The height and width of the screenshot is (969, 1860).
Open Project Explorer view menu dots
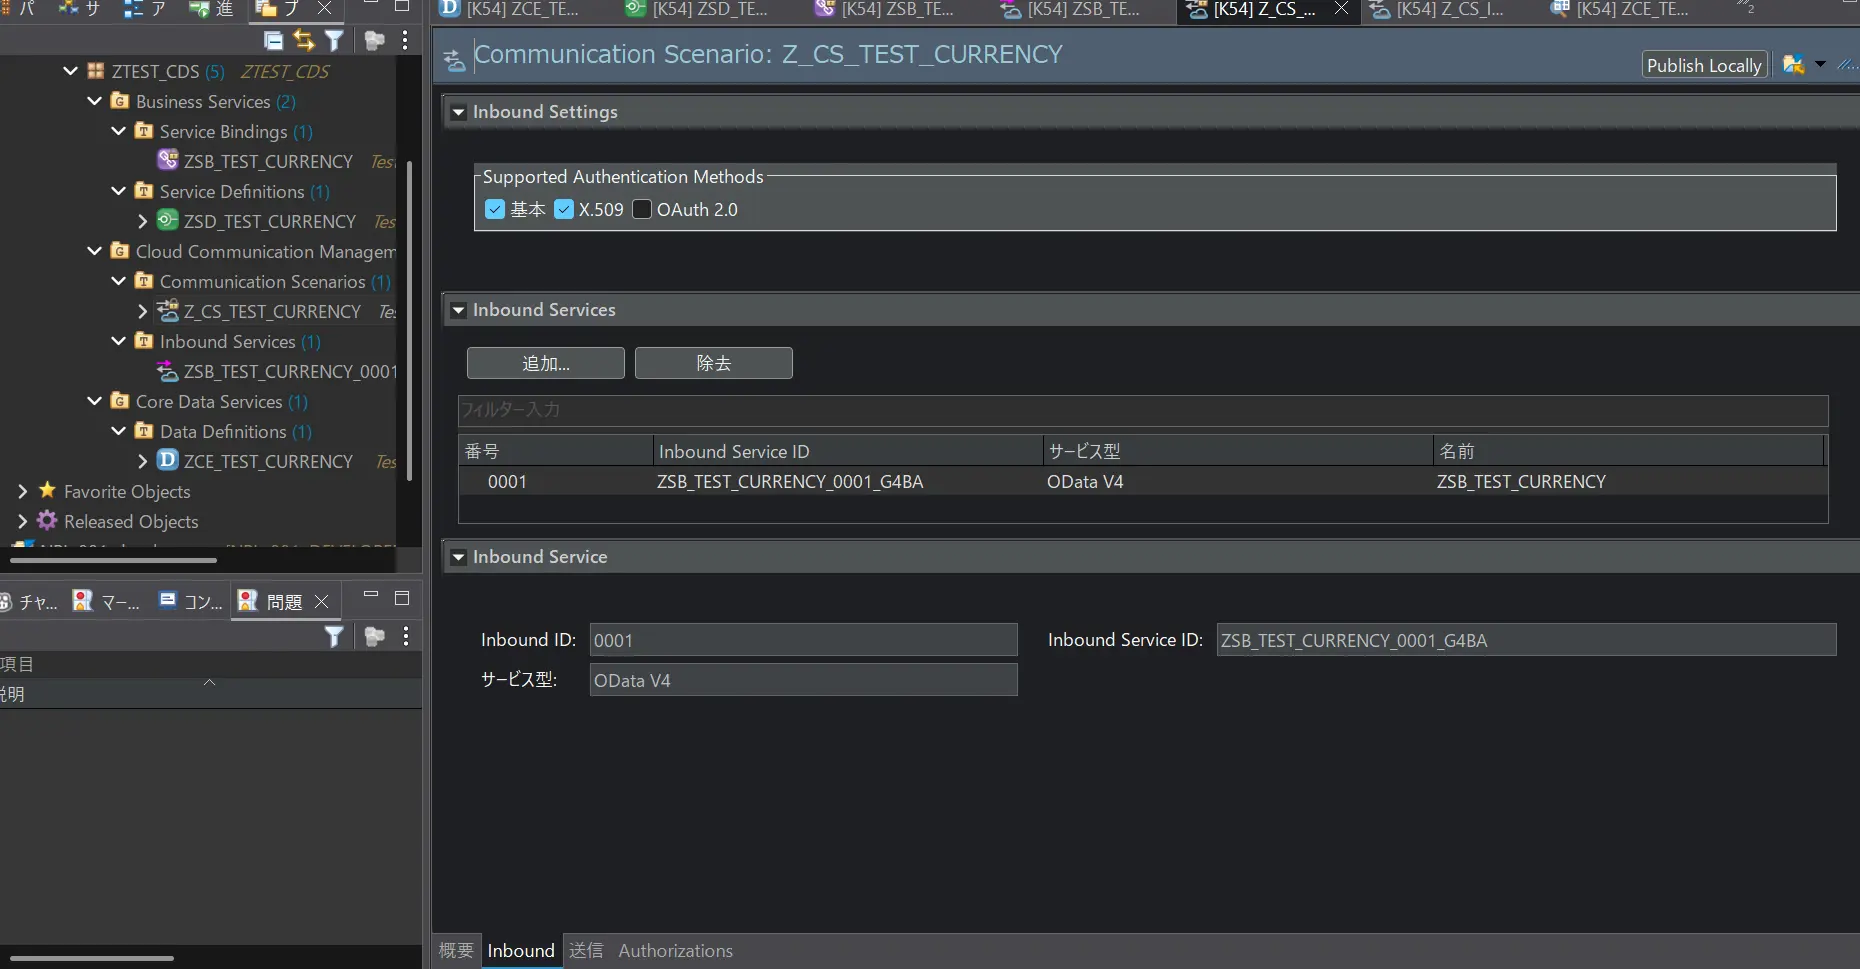click(405, 41)
